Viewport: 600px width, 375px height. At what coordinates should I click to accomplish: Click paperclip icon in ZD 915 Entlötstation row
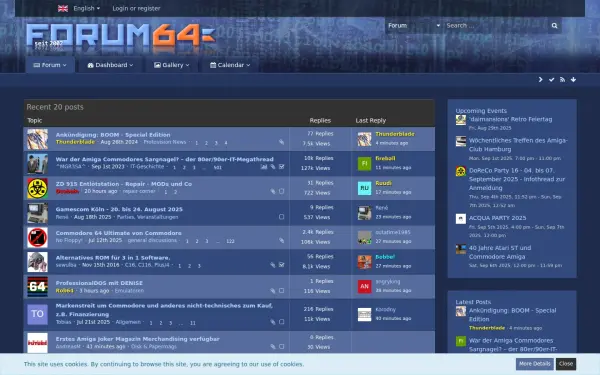pos(273,191)
